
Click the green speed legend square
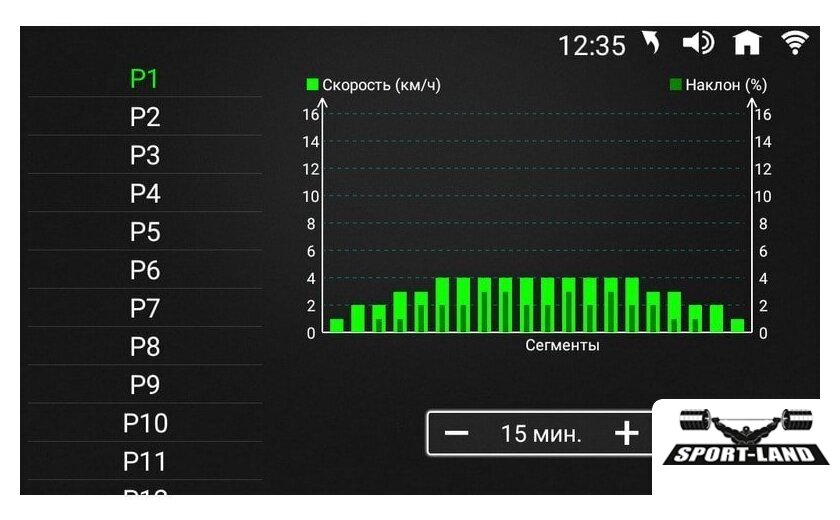[313, 85]
